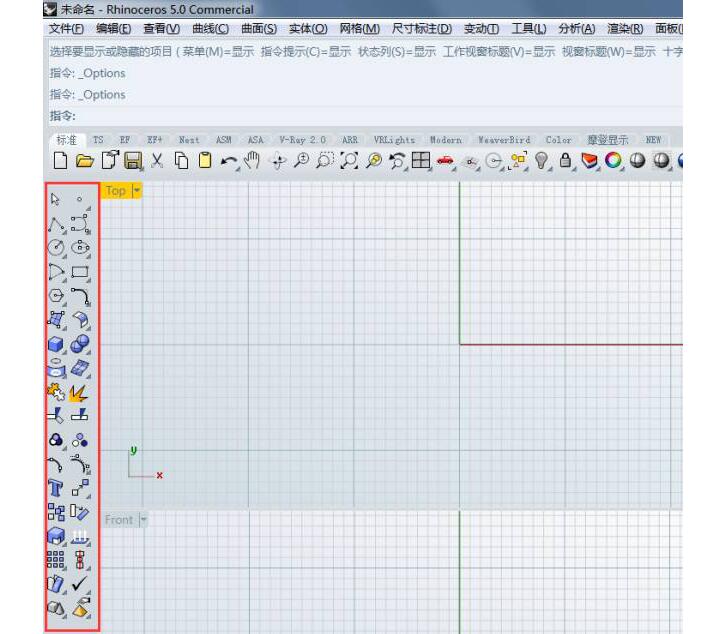Select the arrow selection tool in sidebar
This screenshot has height=634, width=727.
(56, 200)
